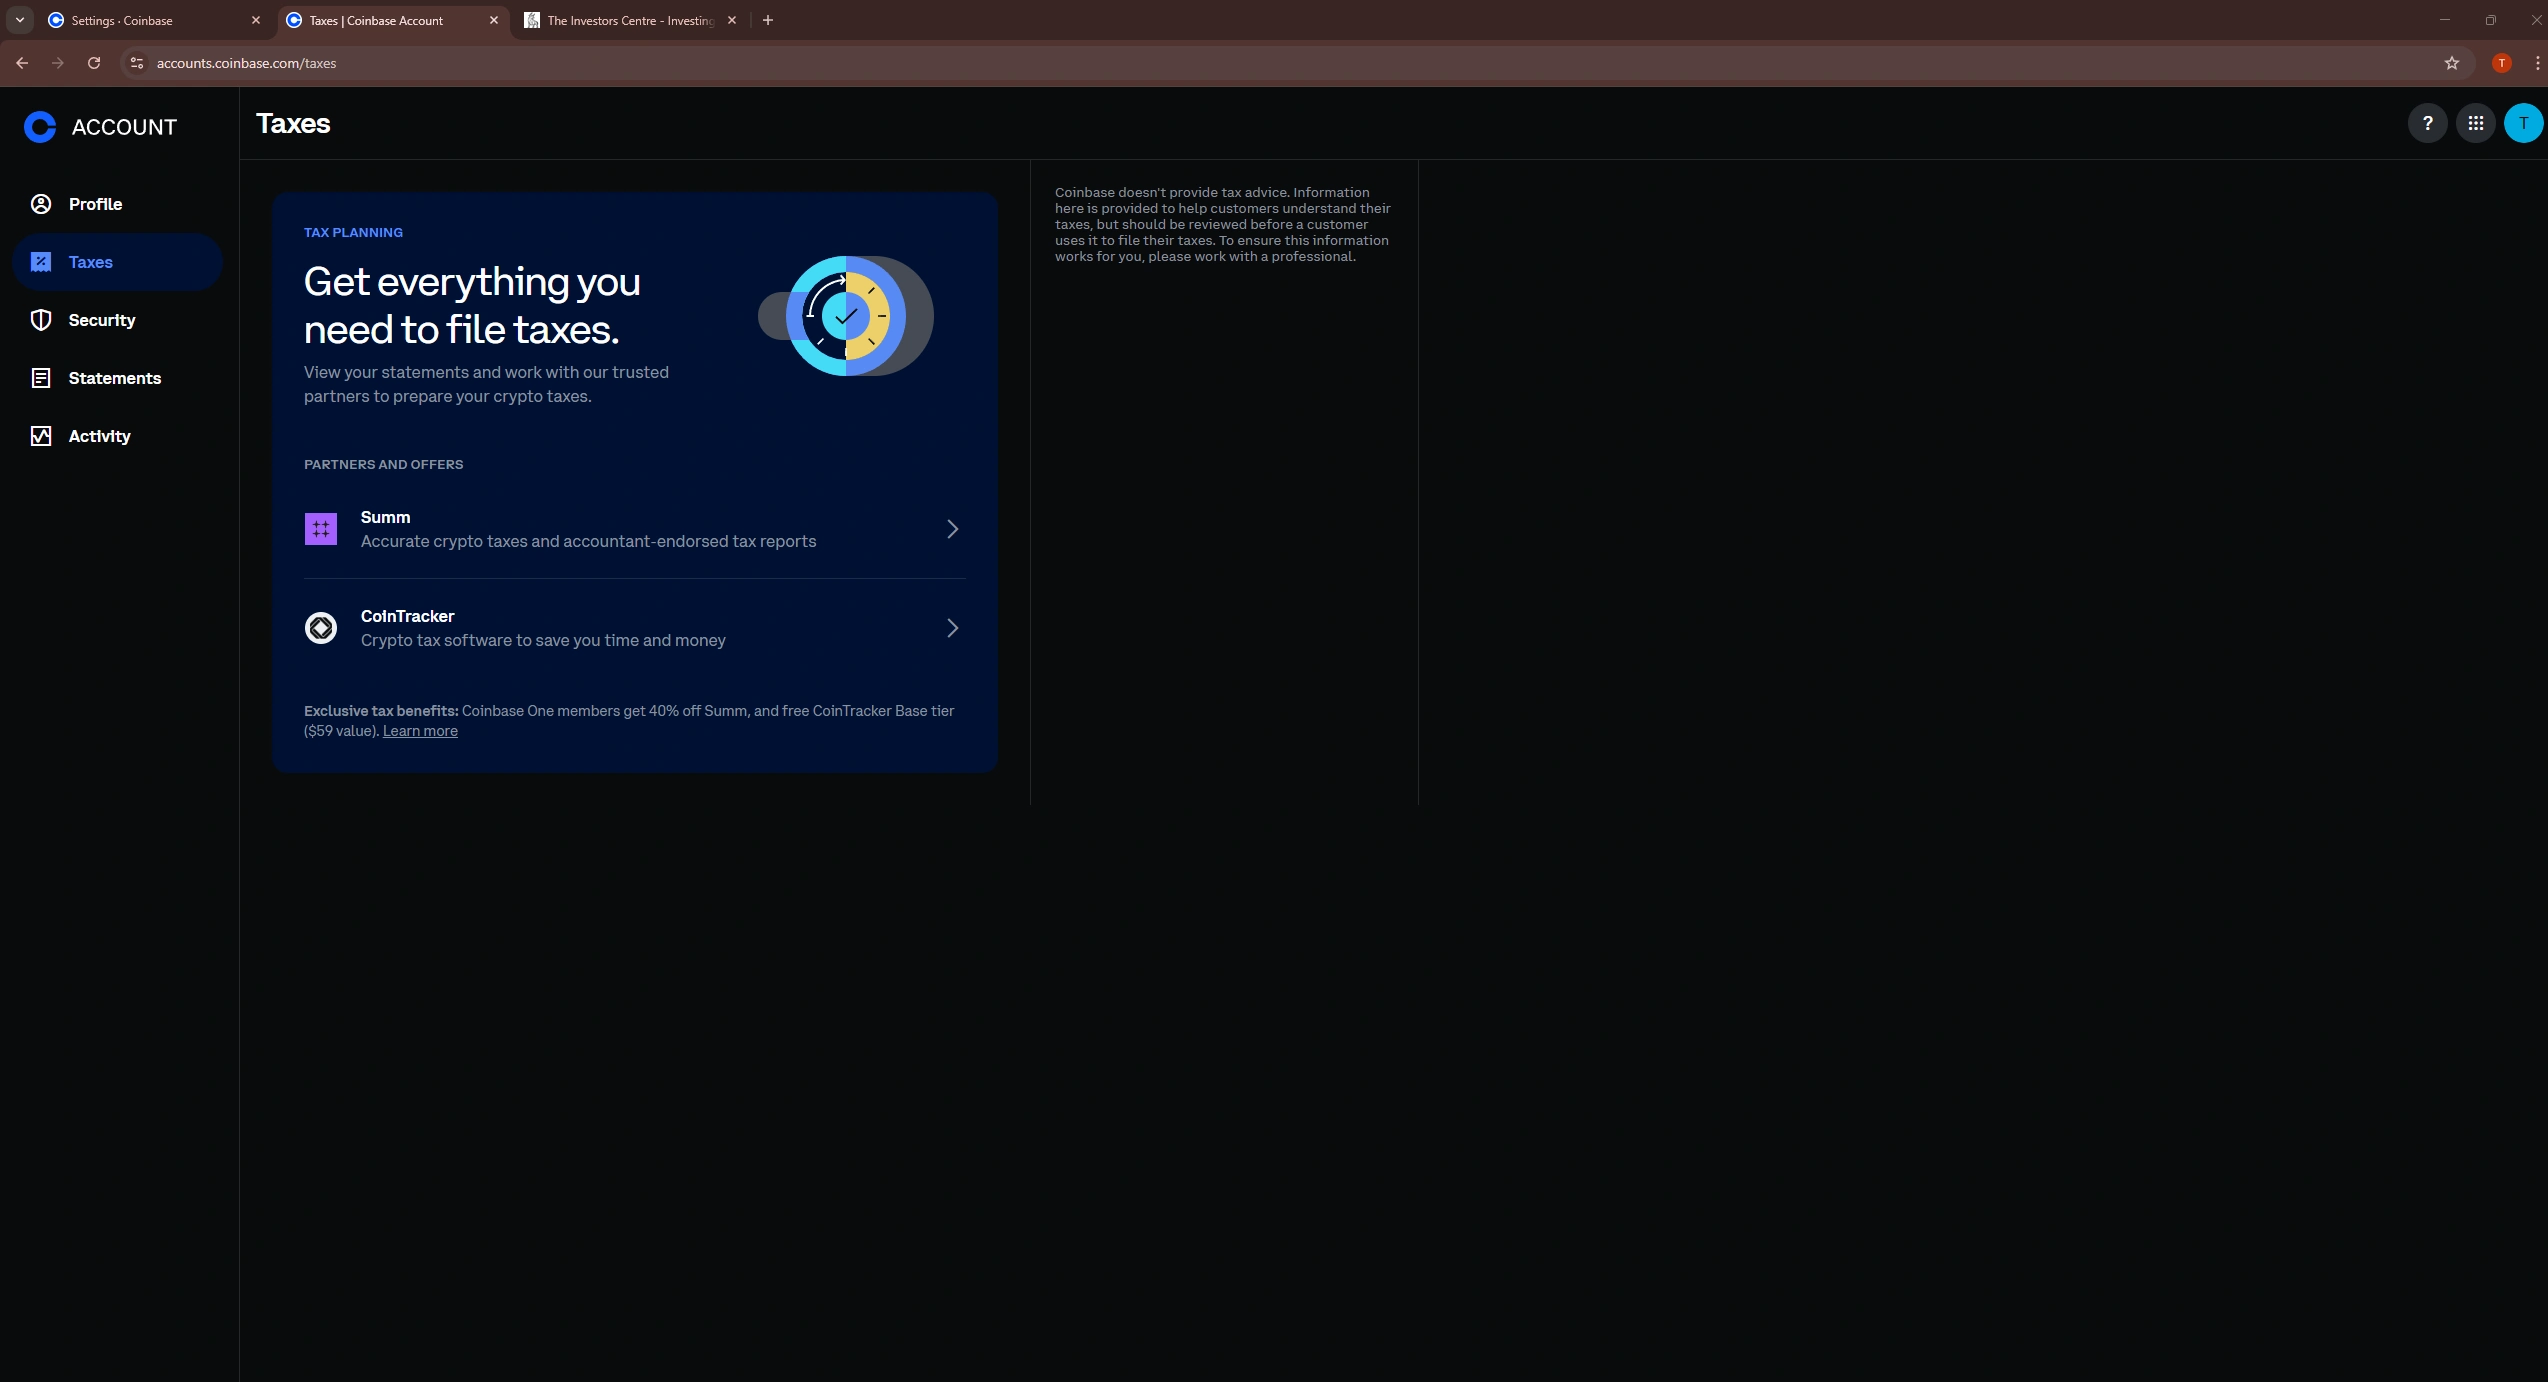
Task: Click the help question mark icon
Action: (2427, 123)
